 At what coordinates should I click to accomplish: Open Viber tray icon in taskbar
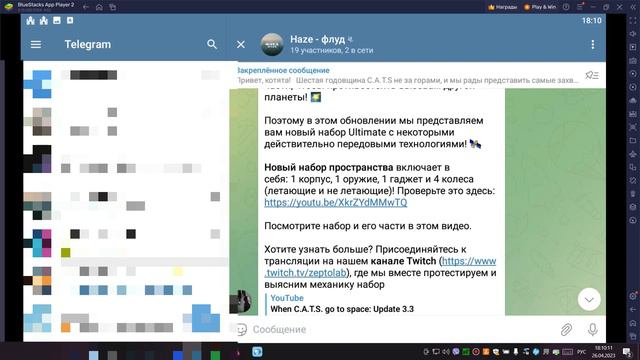tap(456, 351)
